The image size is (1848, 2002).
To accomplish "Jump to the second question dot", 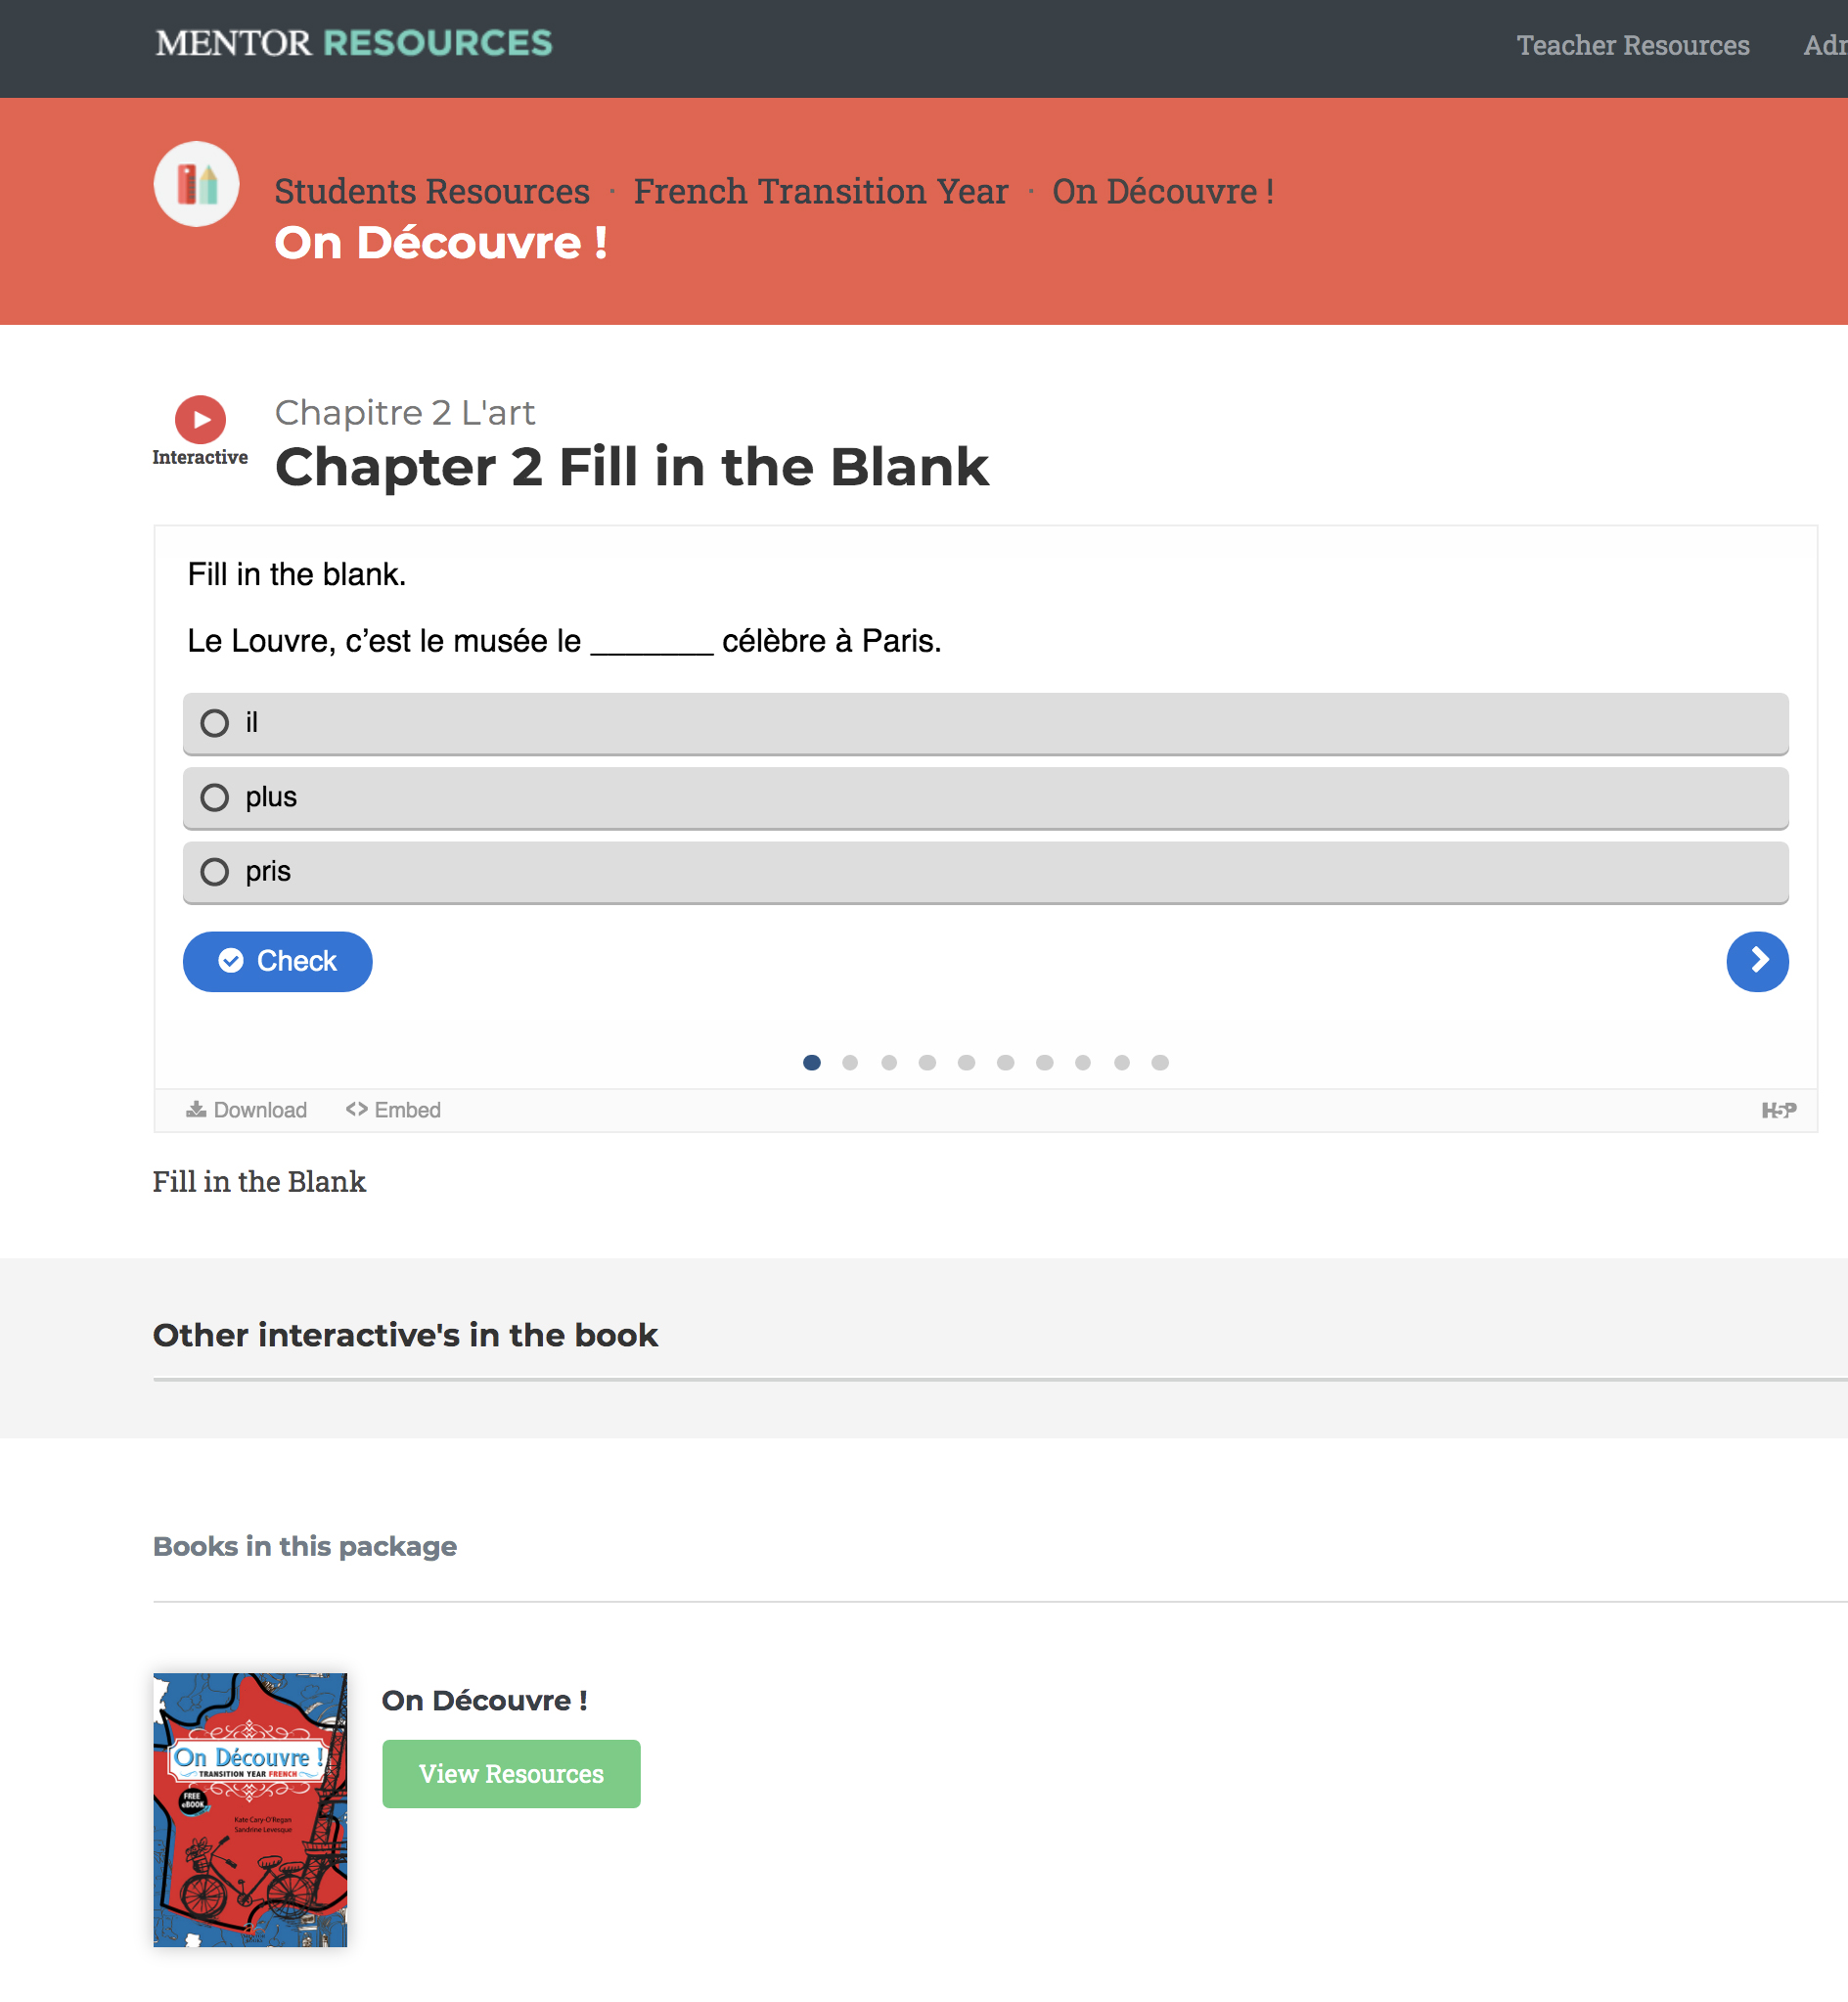I will (850, 1062).
